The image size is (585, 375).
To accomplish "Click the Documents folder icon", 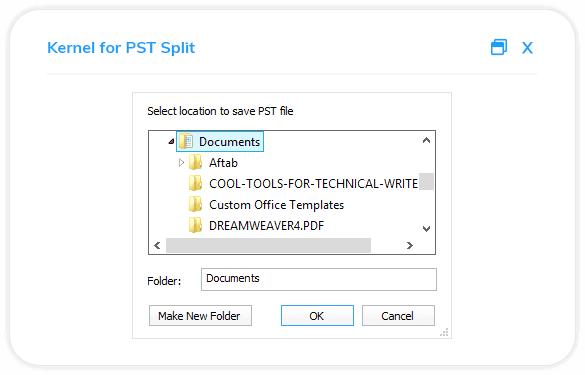I will [186, 142].
